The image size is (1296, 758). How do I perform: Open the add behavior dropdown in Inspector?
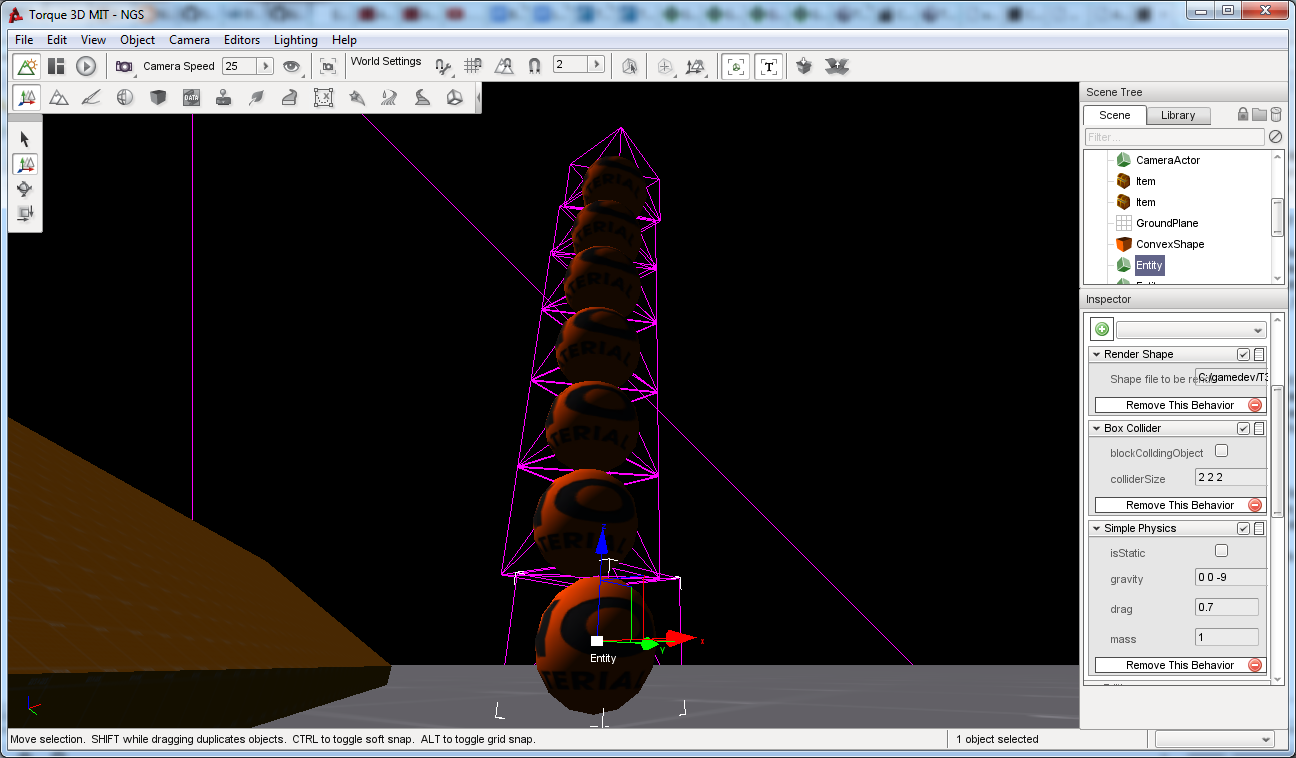point(1191,329)
